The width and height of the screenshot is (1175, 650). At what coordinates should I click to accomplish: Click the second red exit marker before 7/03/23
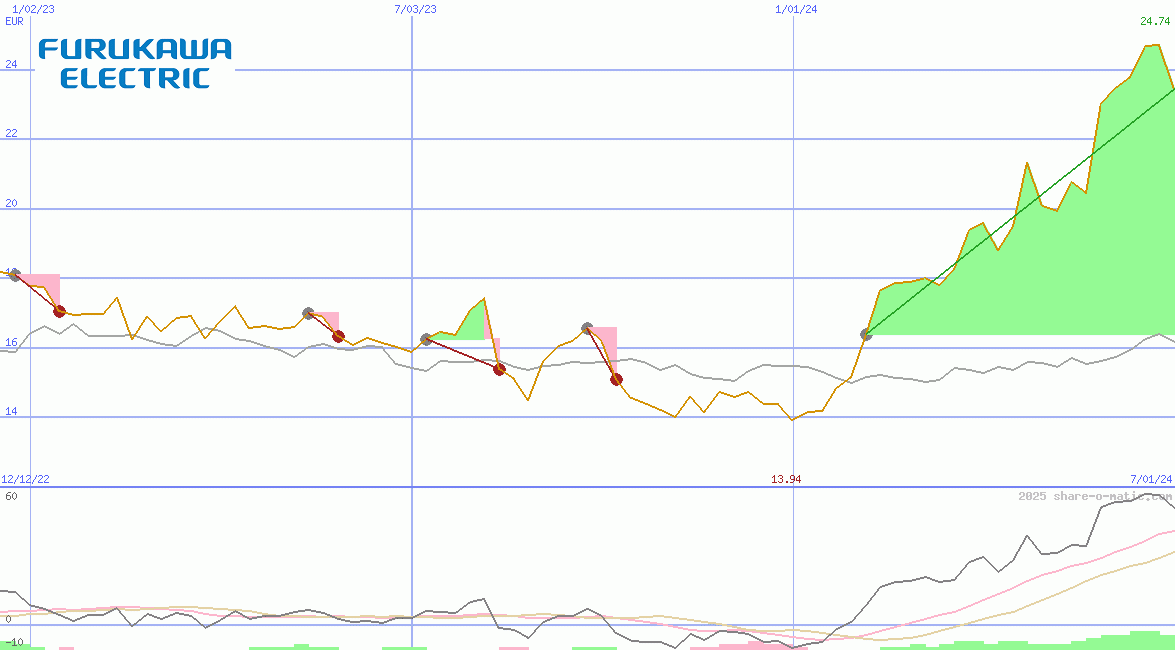coord(338,336)
